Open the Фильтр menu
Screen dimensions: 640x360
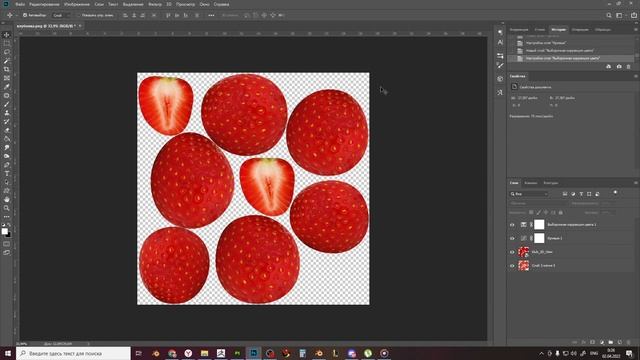(x=155, y=4)
